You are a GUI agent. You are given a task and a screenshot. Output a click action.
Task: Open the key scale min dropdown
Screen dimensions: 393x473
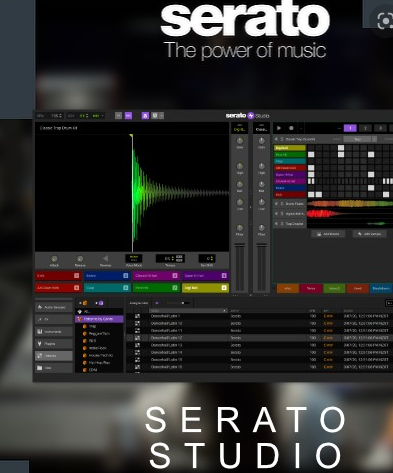click(98, 116)
